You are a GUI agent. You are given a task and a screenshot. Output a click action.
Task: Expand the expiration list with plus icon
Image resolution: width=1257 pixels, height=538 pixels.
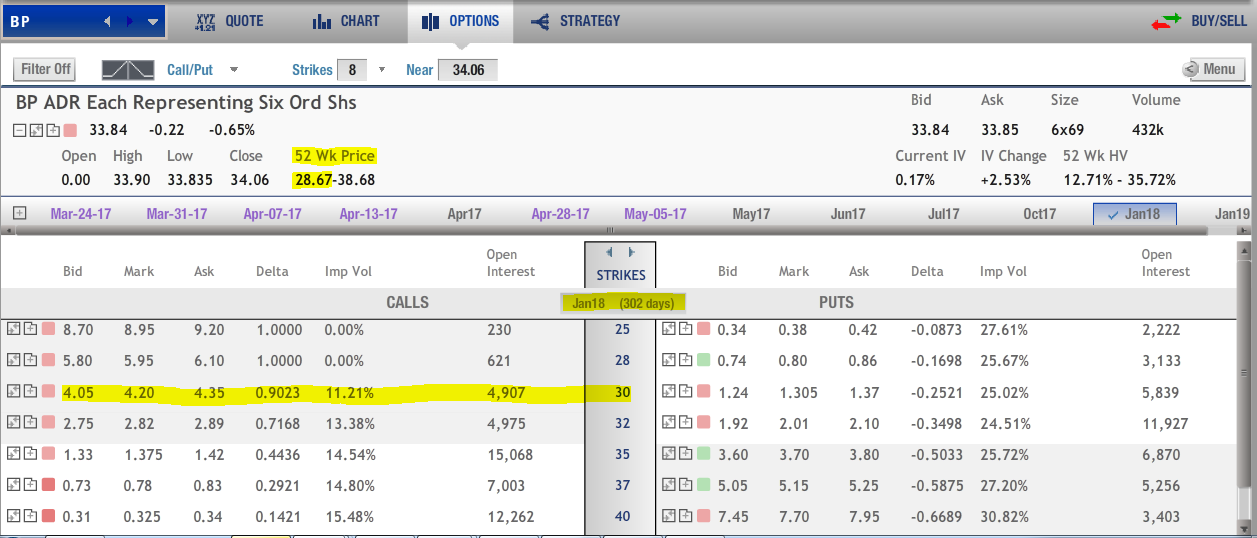[20, 214]
